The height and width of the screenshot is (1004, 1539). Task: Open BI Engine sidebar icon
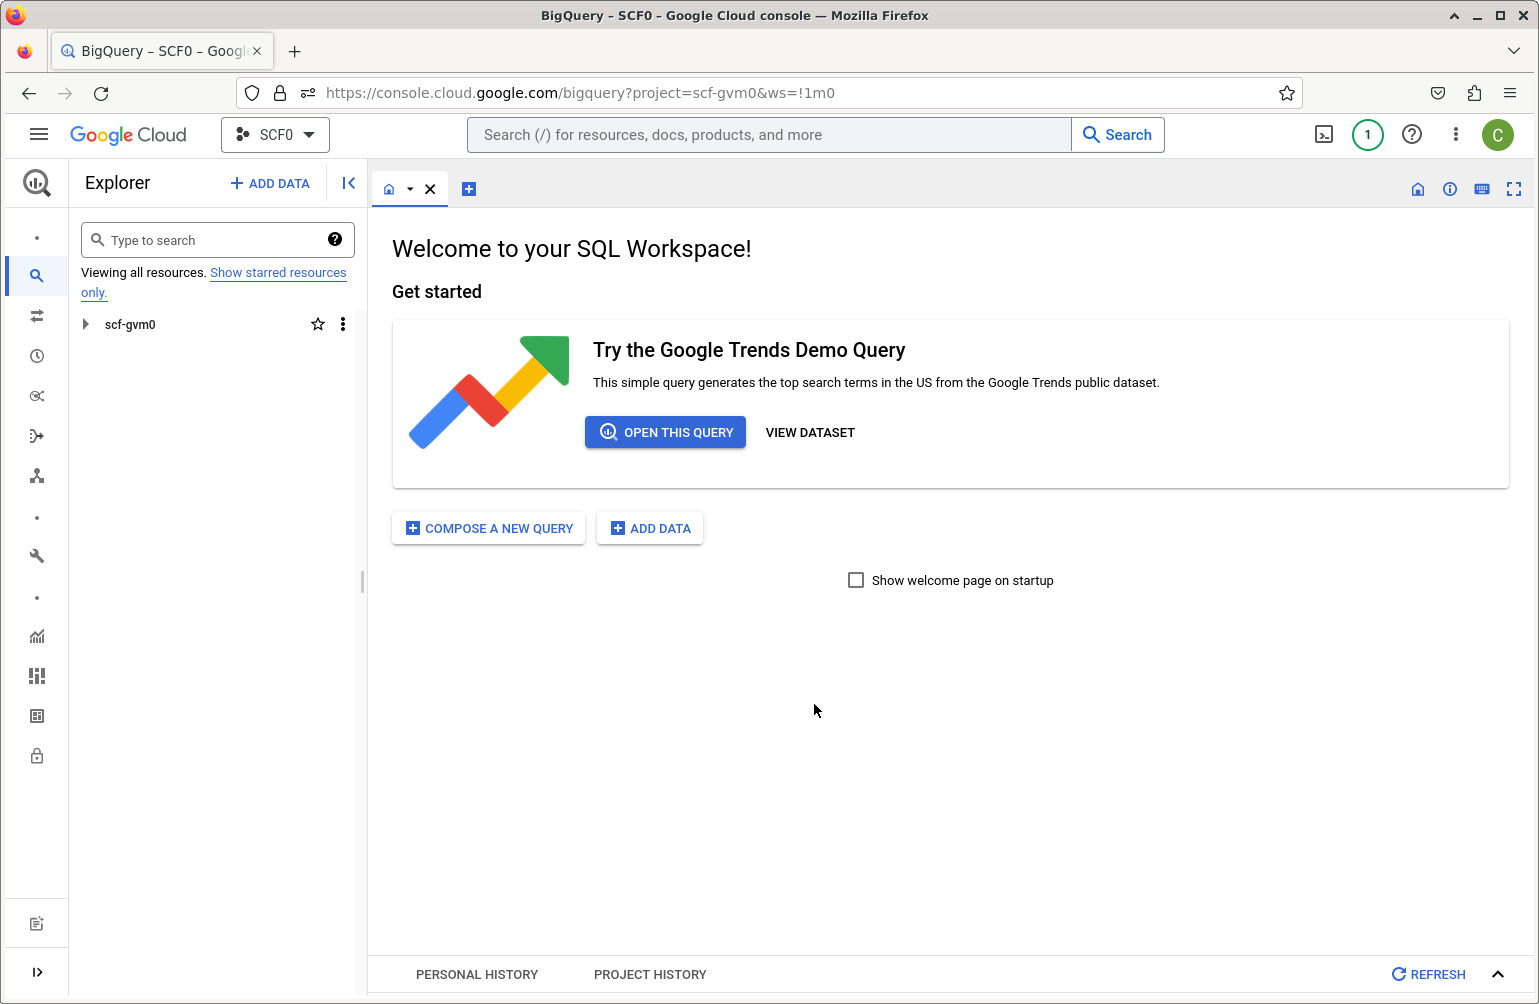click(x=37, y=716)
